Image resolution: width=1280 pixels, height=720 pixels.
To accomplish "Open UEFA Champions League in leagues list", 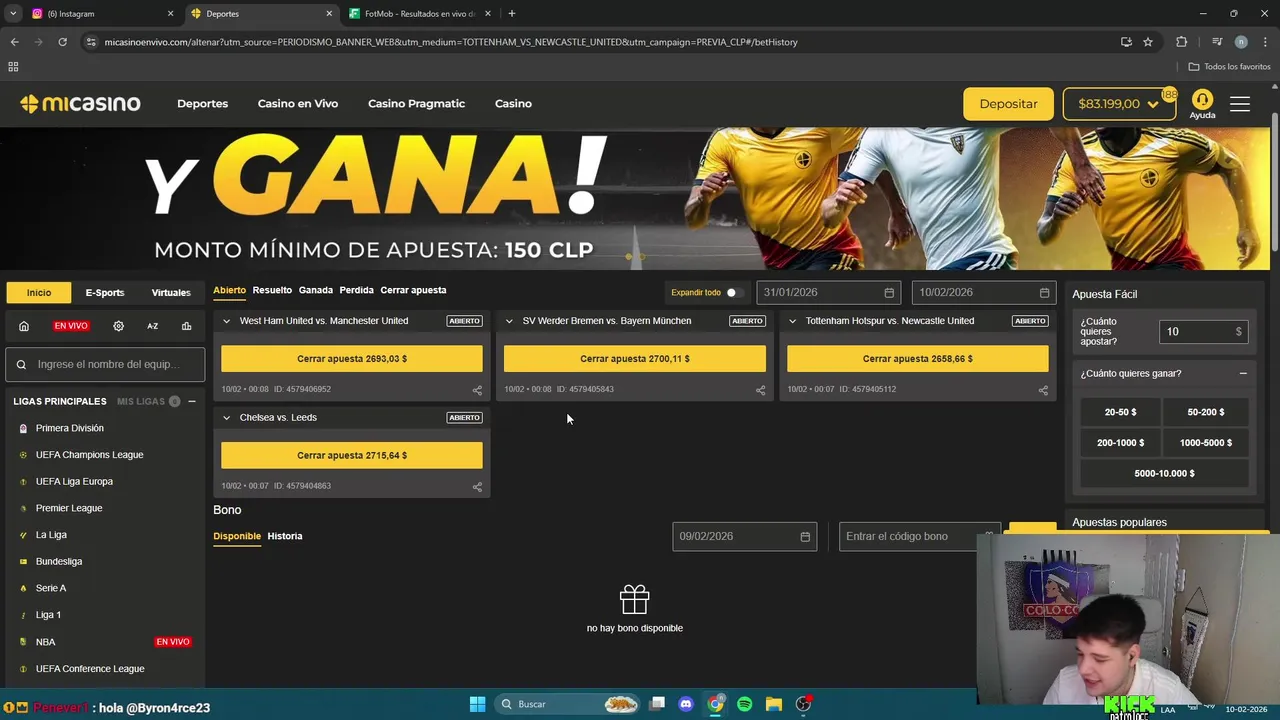I will [x=89, y=455].
